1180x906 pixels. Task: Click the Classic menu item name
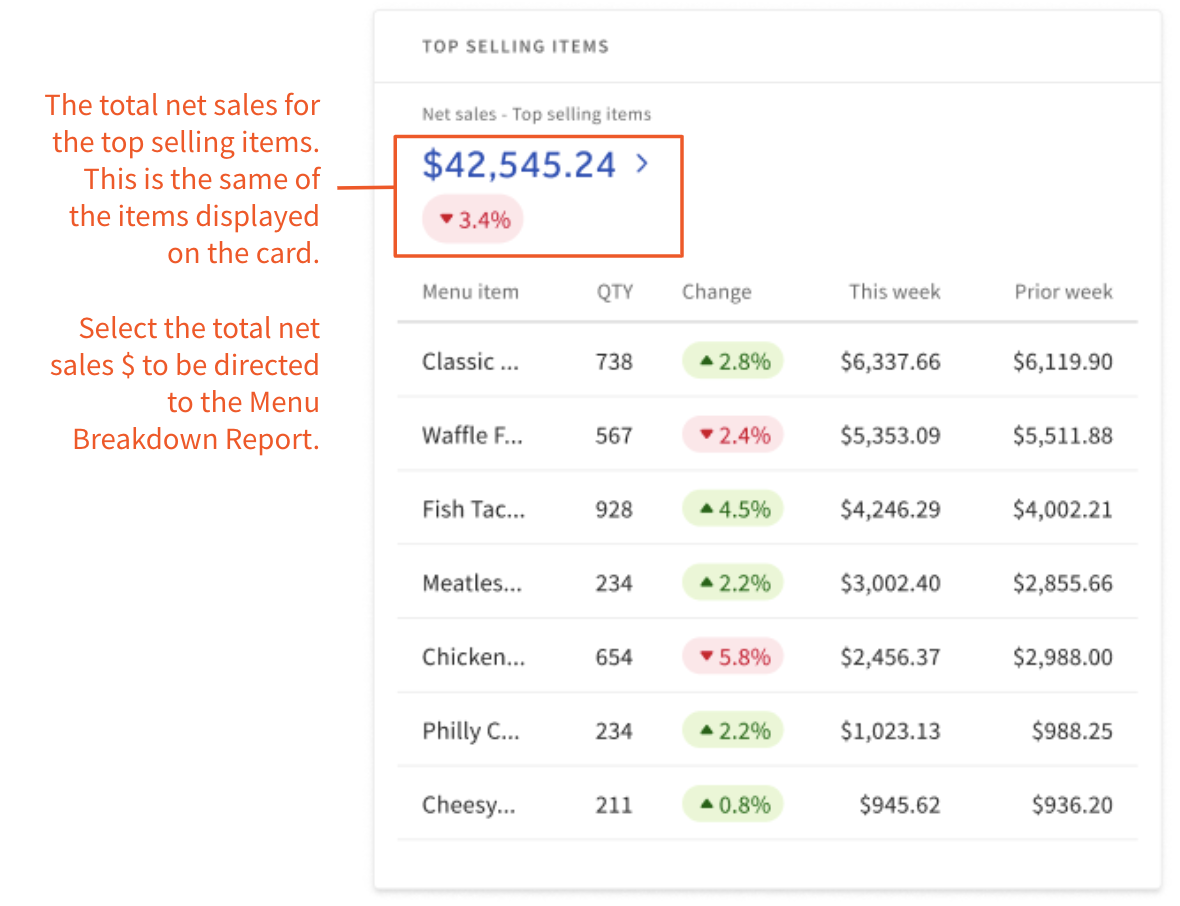point(470,361)
